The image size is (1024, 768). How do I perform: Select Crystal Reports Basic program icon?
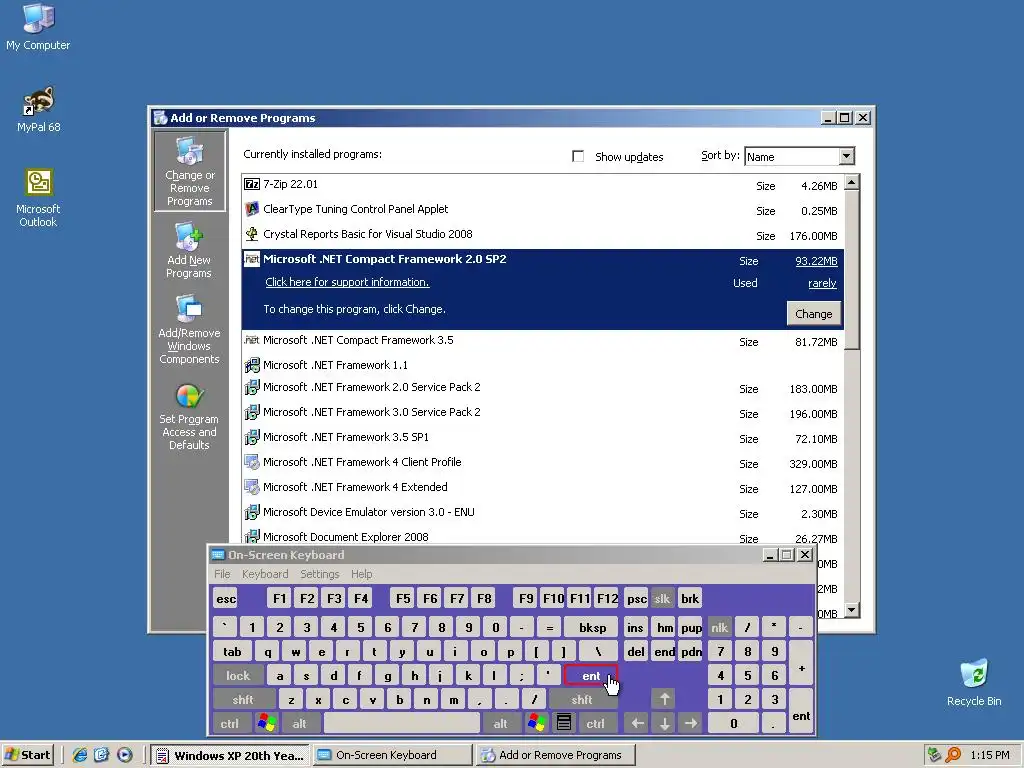[x=251, y=234]
